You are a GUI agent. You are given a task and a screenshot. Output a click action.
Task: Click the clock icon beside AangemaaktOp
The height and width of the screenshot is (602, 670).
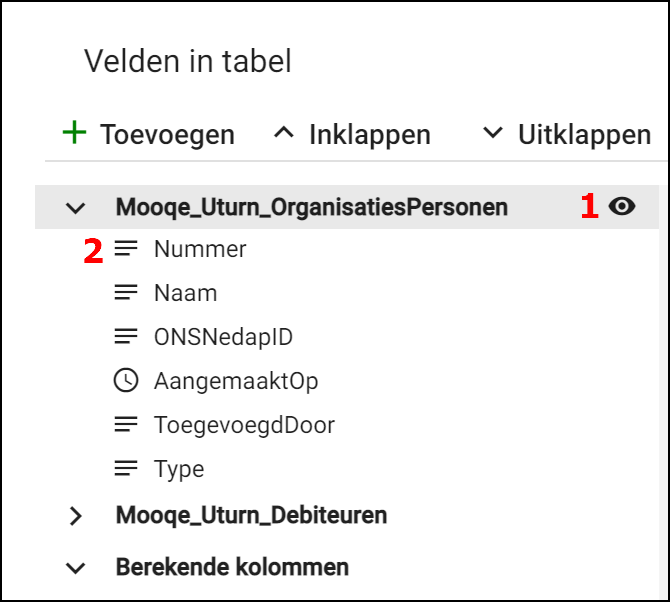[126, 381]
